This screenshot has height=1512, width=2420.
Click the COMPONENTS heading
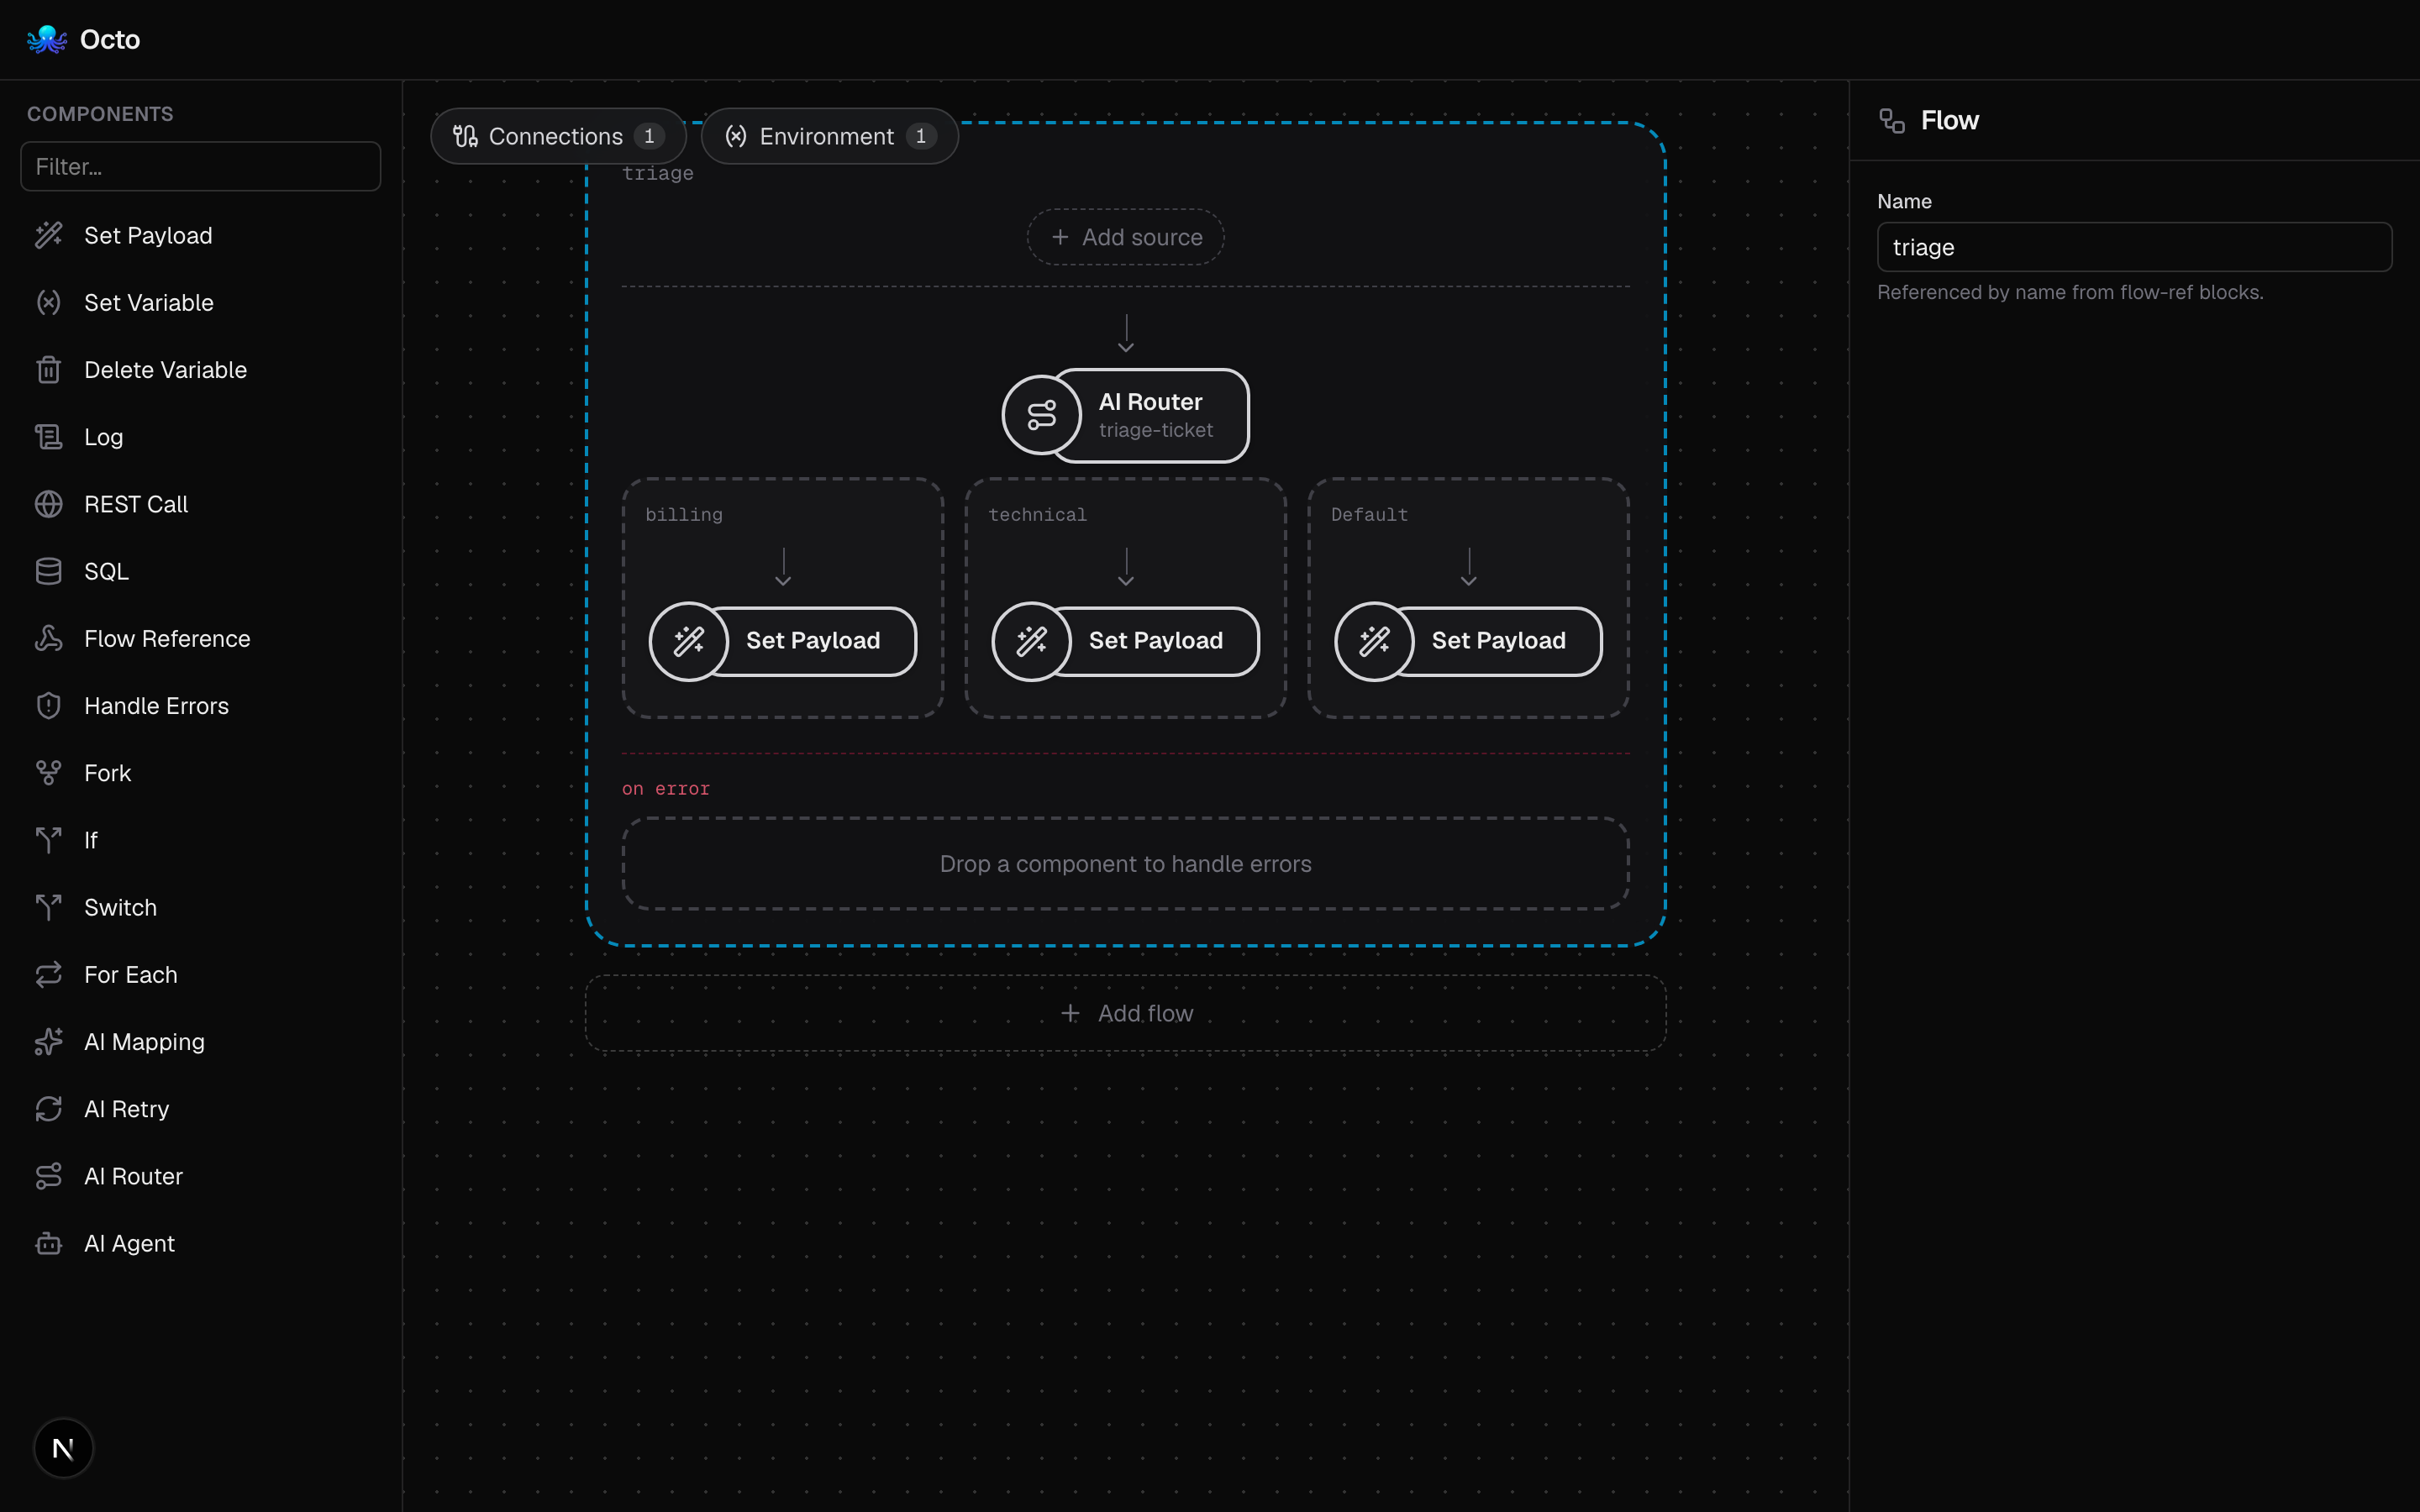100,114
